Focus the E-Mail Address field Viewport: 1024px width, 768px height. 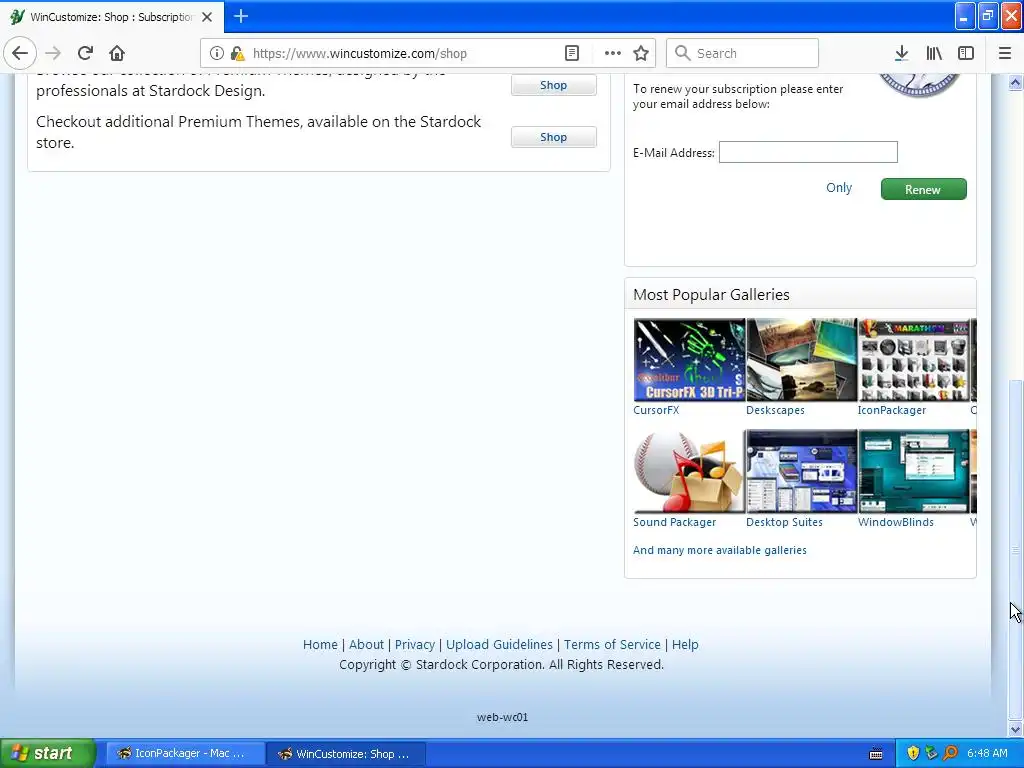(808, 152)
